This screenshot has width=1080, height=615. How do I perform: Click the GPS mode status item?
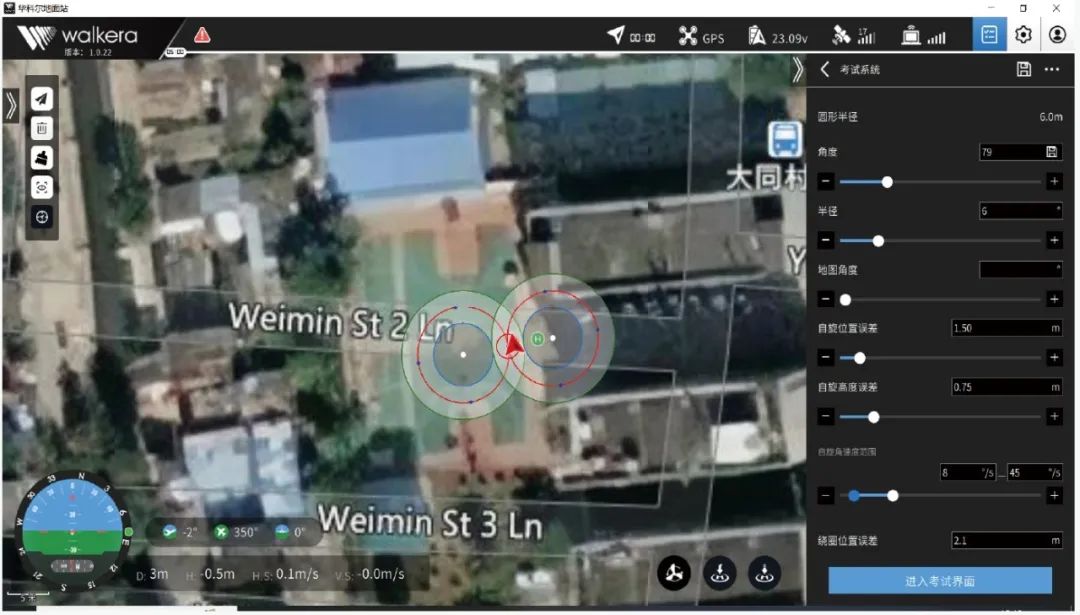701,38
